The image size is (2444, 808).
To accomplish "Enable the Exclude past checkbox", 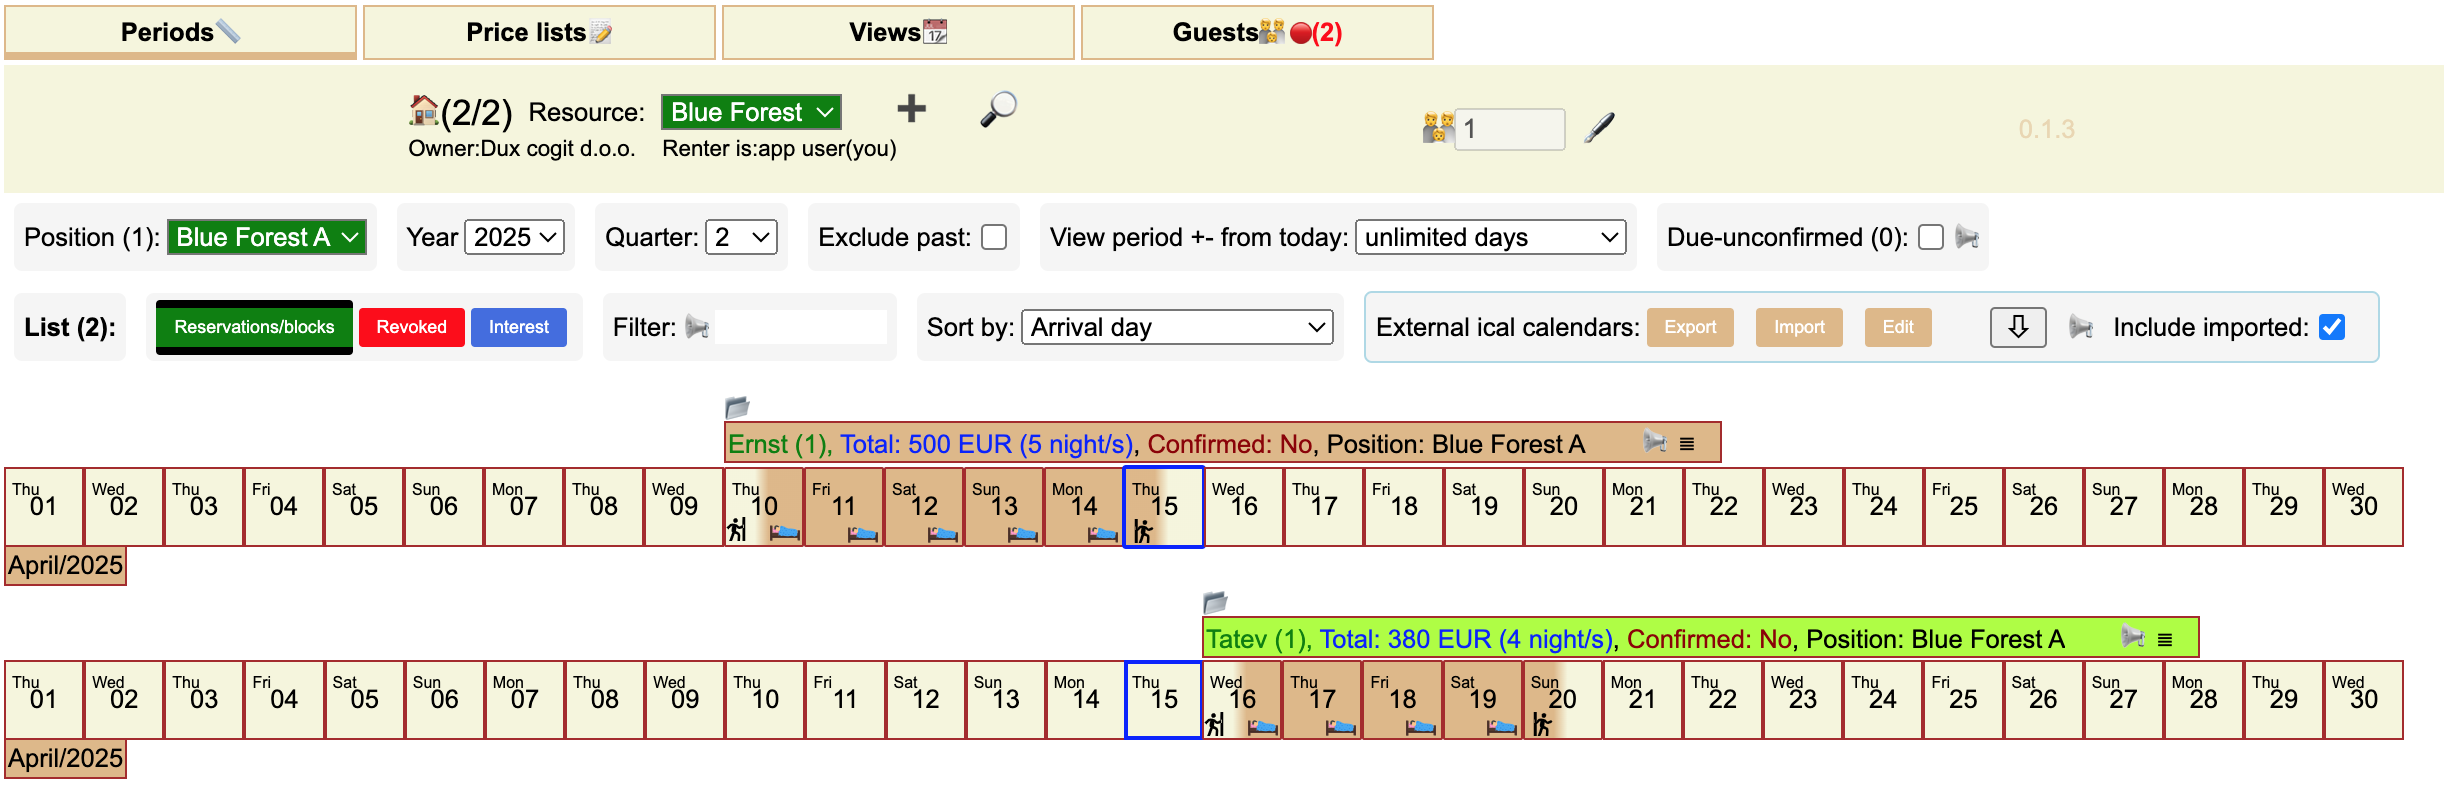I will tap(994, 237).
